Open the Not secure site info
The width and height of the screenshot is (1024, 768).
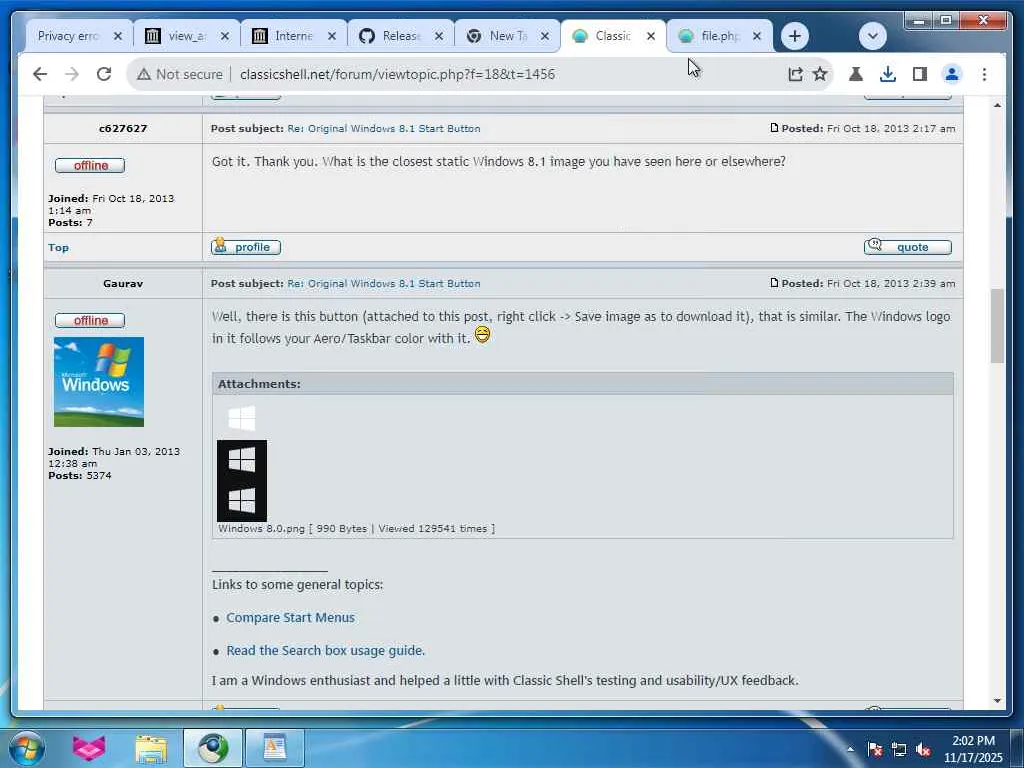pos(180,74)
